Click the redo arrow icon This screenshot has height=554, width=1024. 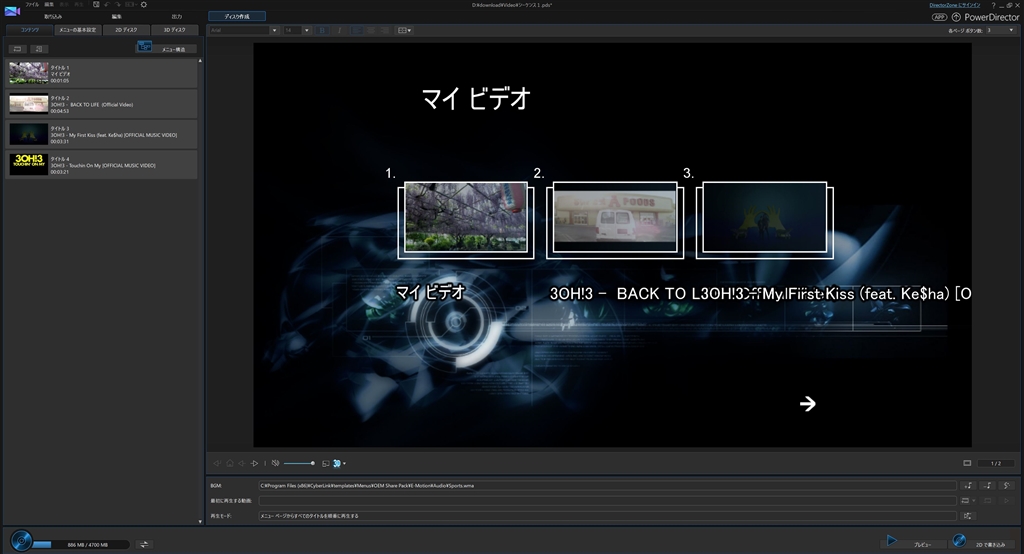coord(118,5)
